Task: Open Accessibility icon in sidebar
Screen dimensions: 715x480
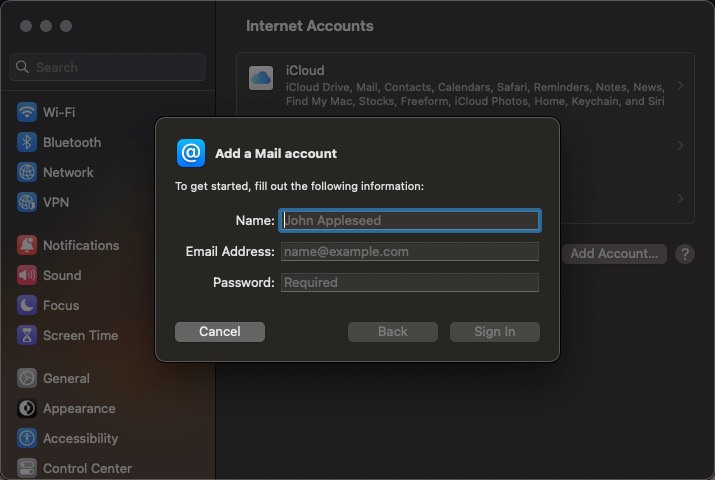Action: (26, 439)
